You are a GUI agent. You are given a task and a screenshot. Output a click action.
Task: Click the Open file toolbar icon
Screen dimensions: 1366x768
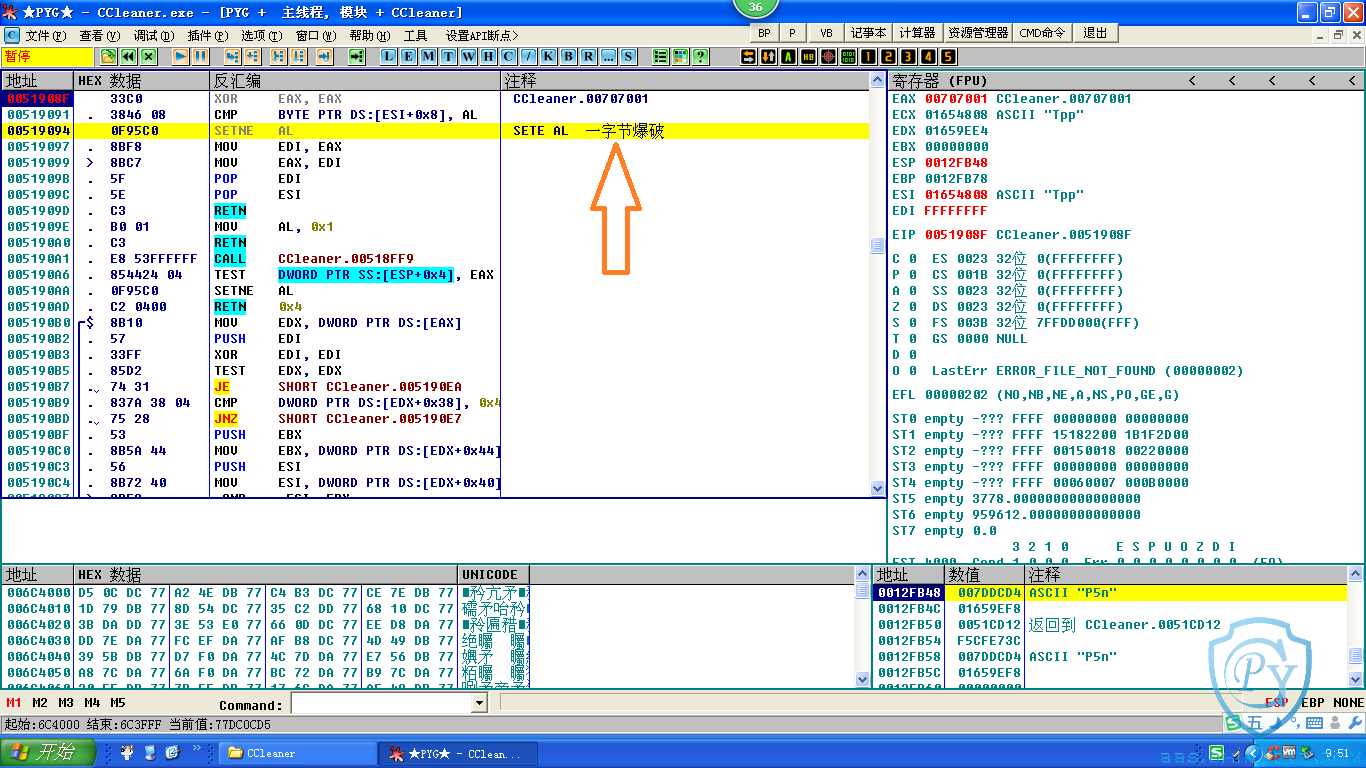108,57
